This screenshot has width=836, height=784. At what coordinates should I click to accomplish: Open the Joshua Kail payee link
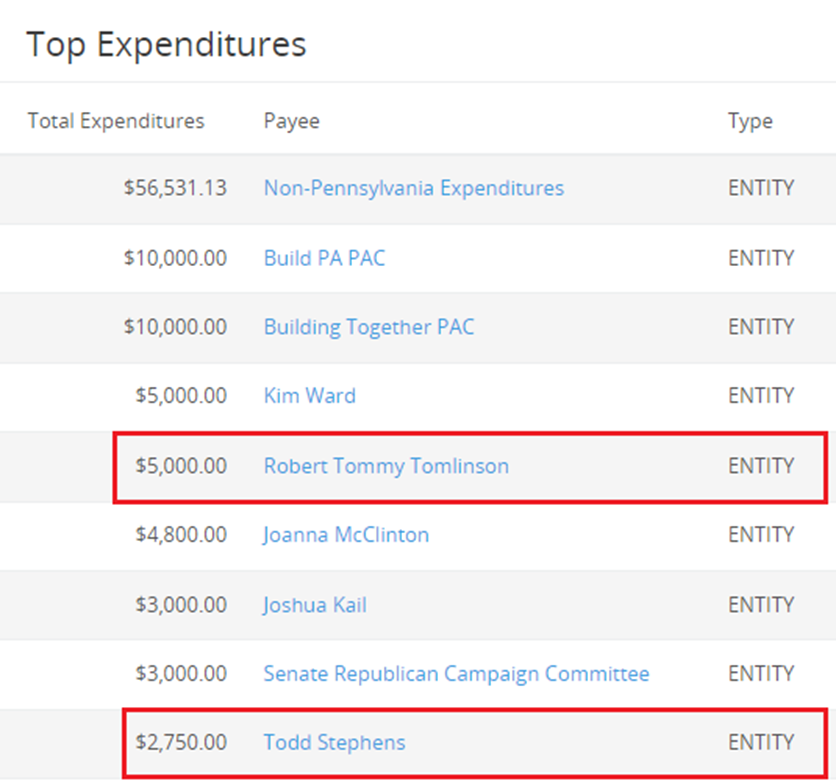point(315,605)
